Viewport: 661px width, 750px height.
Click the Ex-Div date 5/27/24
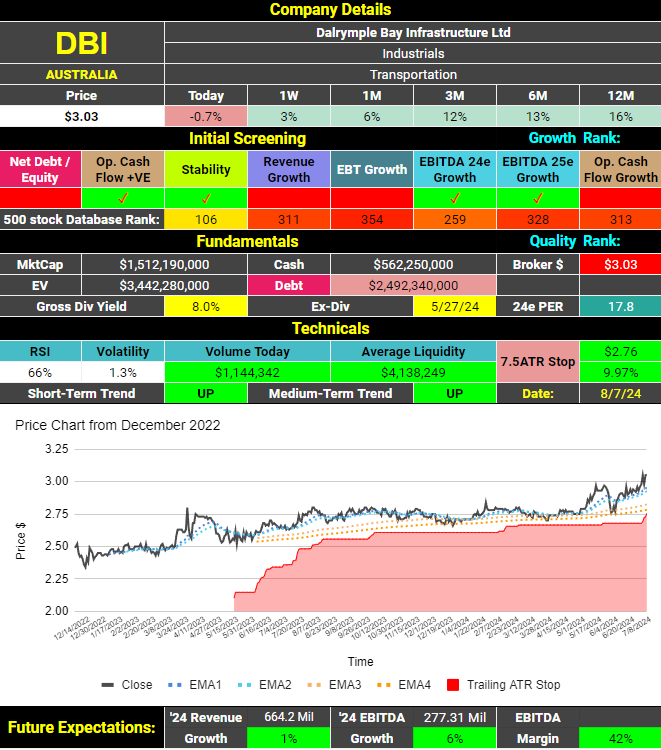click(454, 307)
